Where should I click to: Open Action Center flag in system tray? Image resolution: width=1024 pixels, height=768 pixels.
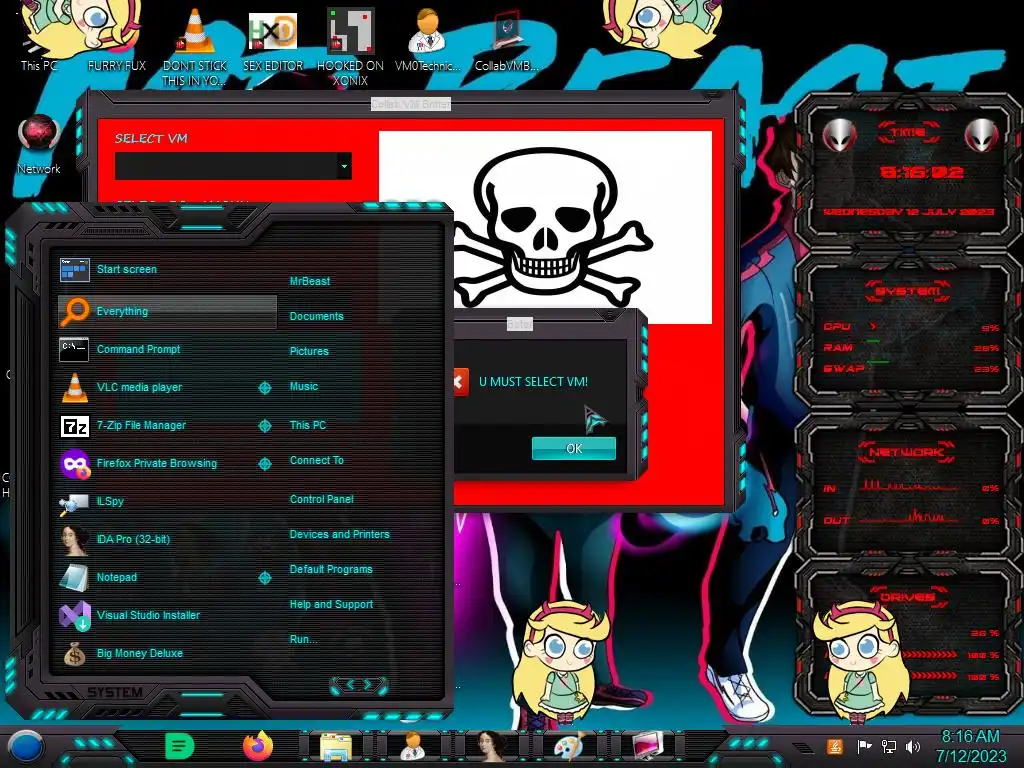[x=864, y=746]
